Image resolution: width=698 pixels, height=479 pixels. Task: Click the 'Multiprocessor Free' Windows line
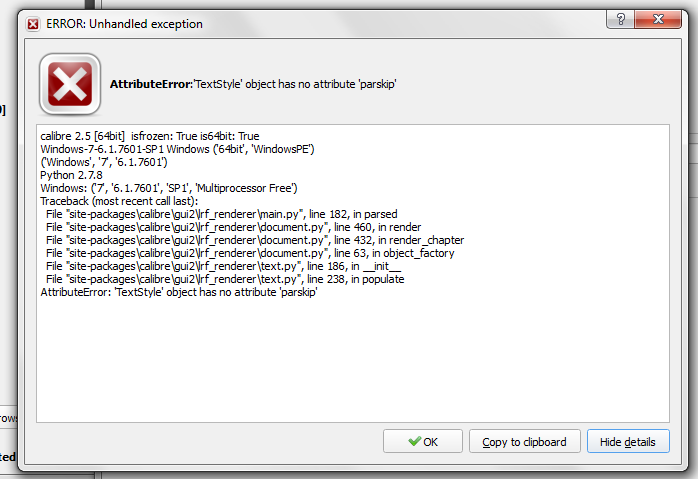pyautogui.click(x=169, y=188)
